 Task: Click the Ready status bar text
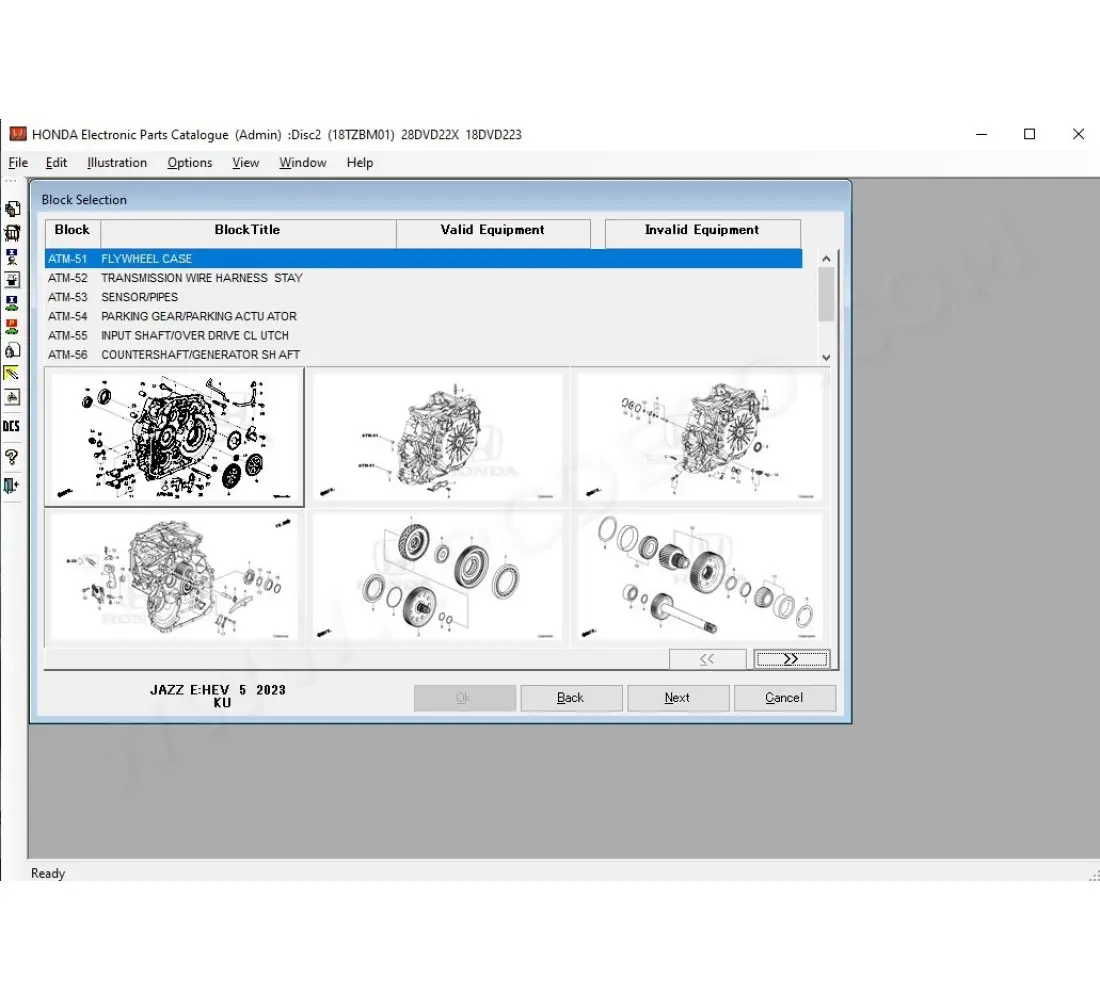pyautogui.click(x=48, y=874)
